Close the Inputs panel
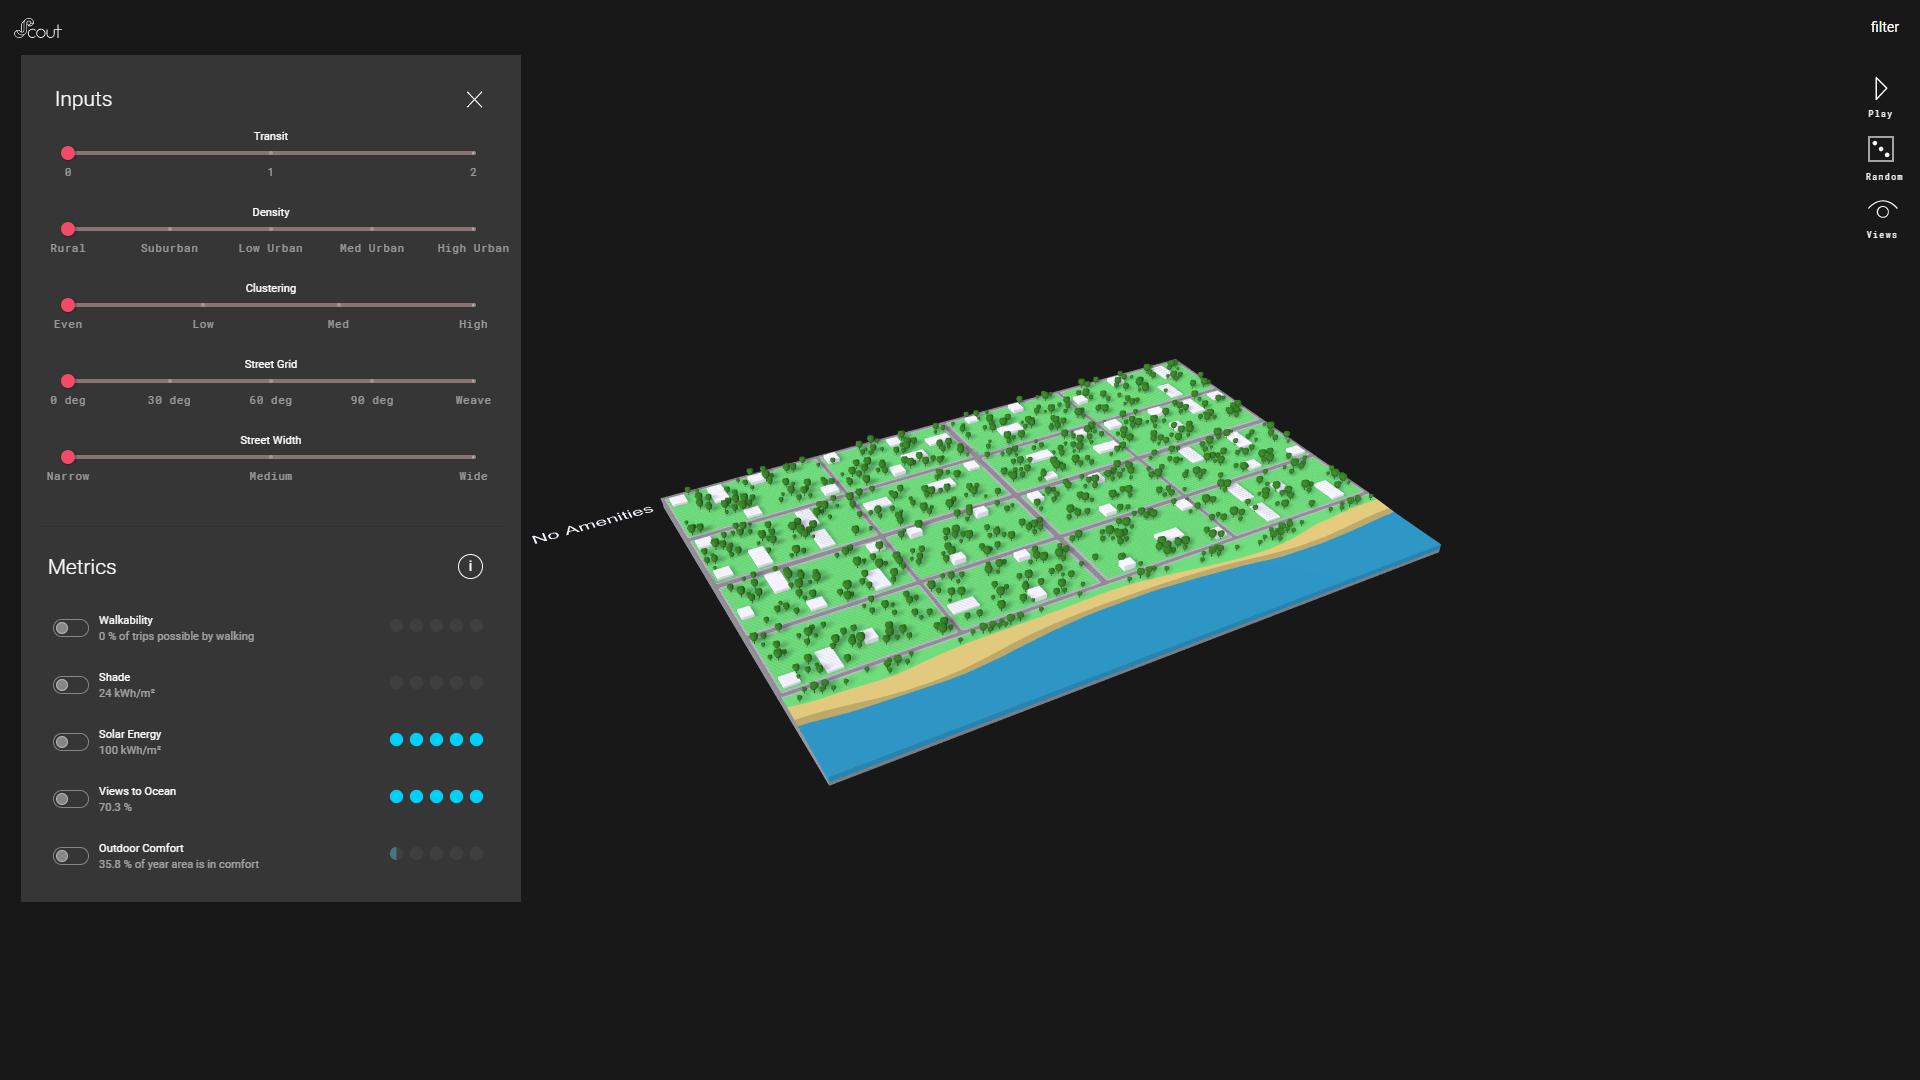 474,99
